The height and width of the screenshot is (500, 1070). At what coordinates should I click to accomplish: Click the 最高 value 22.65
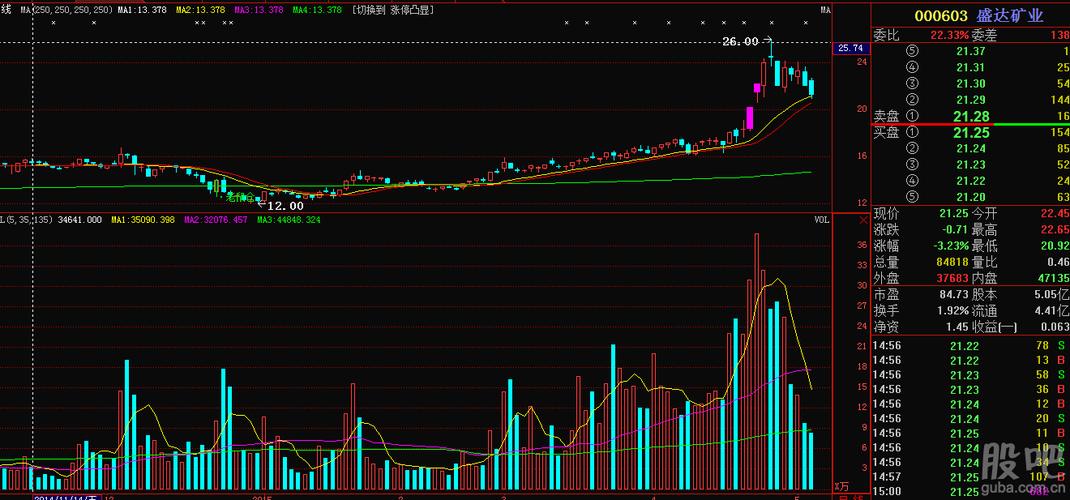pos(1055,230)
